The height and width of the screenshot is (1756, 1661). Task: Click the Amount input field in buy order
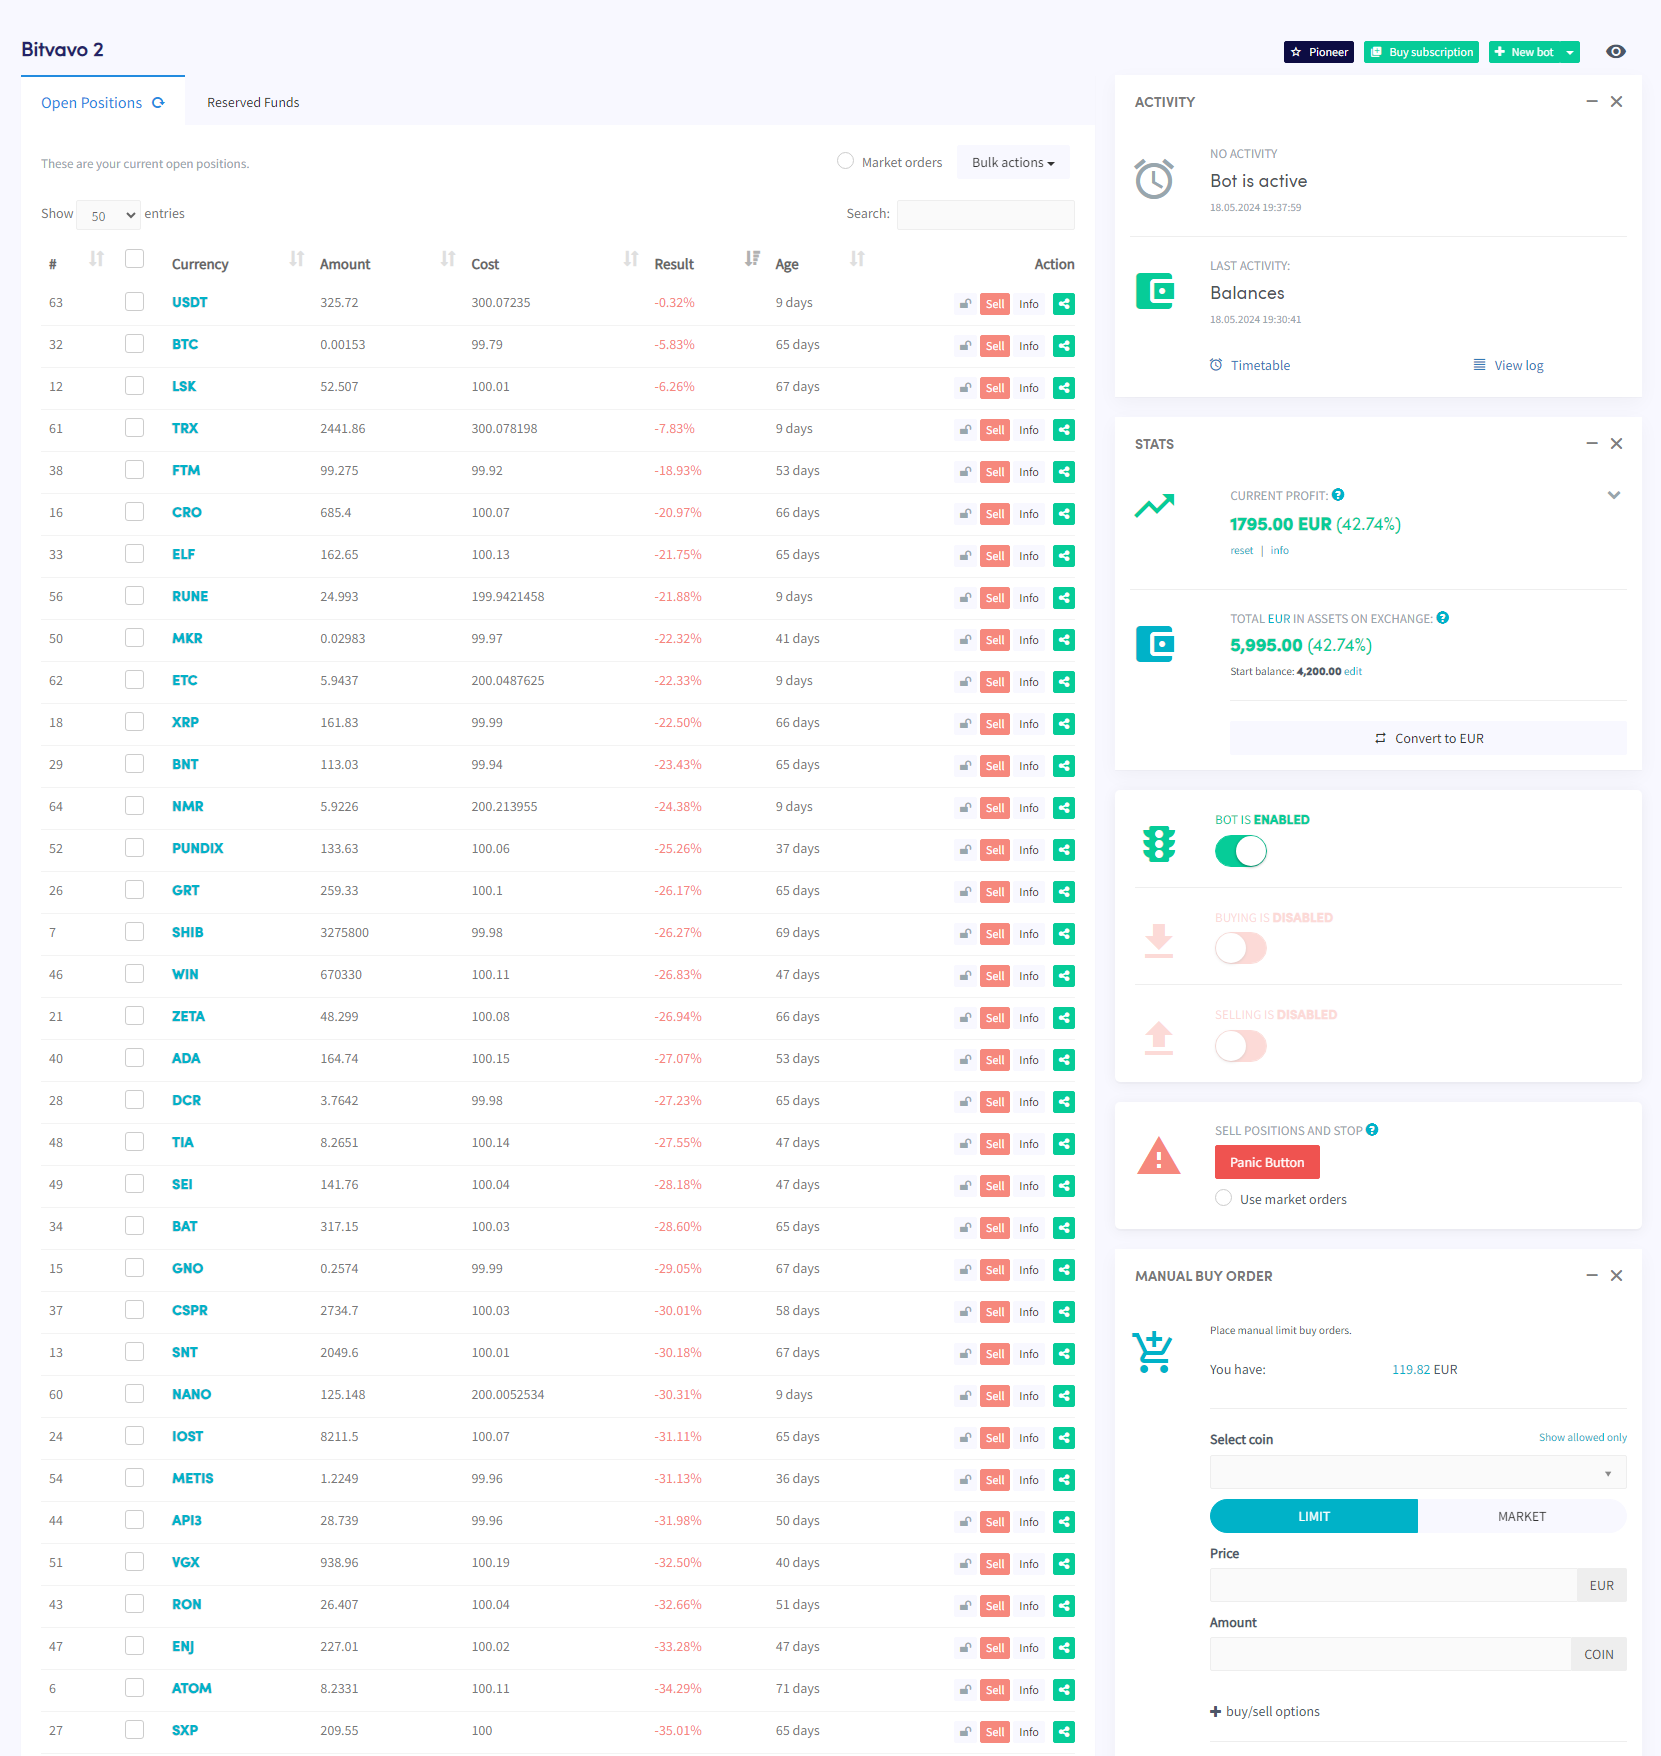pyautogui.click(x=1390, y=1654)
